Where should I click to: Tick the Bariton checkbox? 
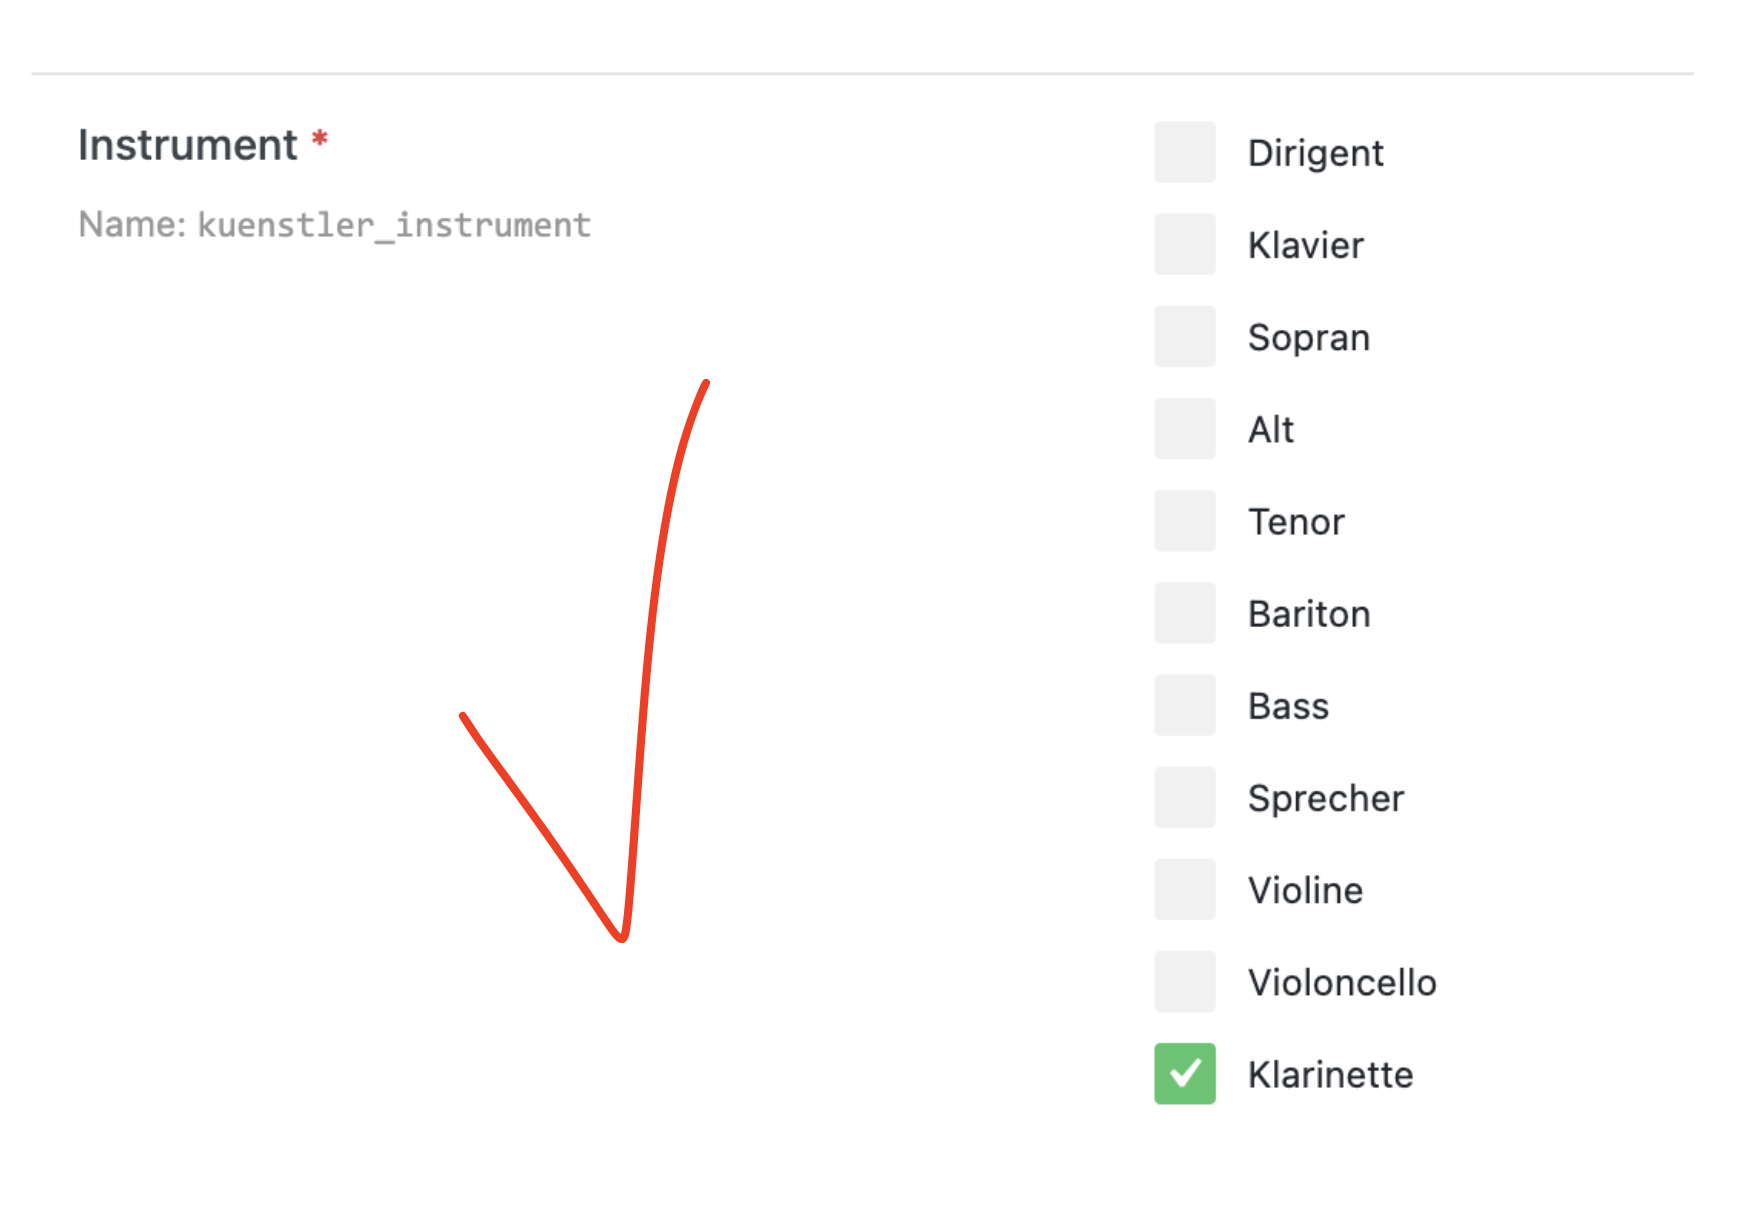pos(1184,613)
